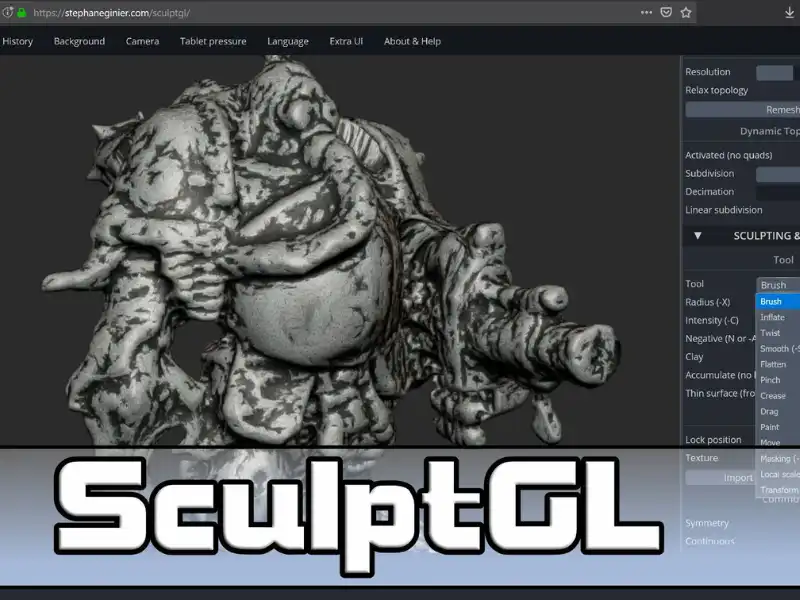Viewport: 800px width, 600px height.
Task: Choose Flatten in the tool dropdown list
Action: coord(773,365)
